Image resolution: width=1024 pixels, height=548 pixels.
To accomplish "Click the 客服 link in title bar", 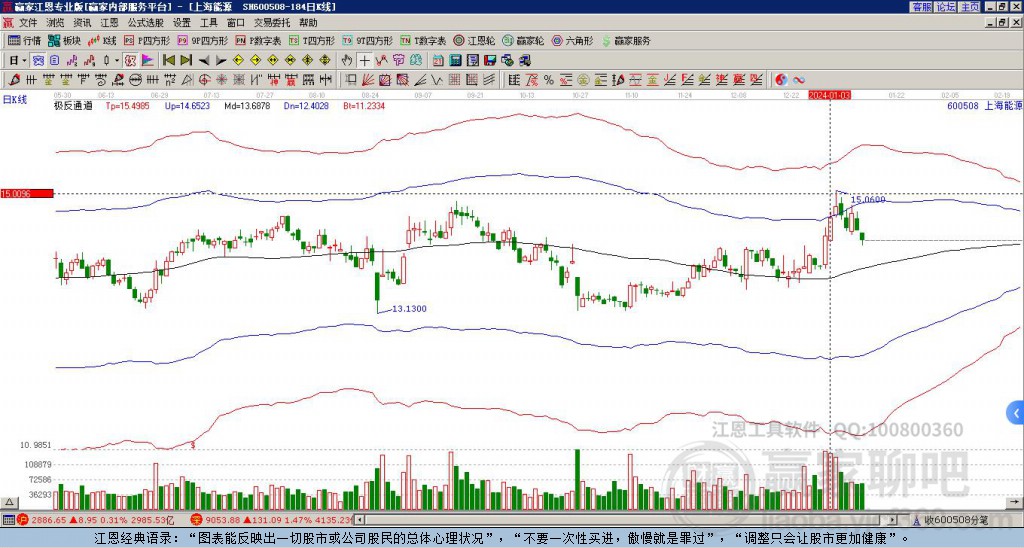I will point(921,7).
